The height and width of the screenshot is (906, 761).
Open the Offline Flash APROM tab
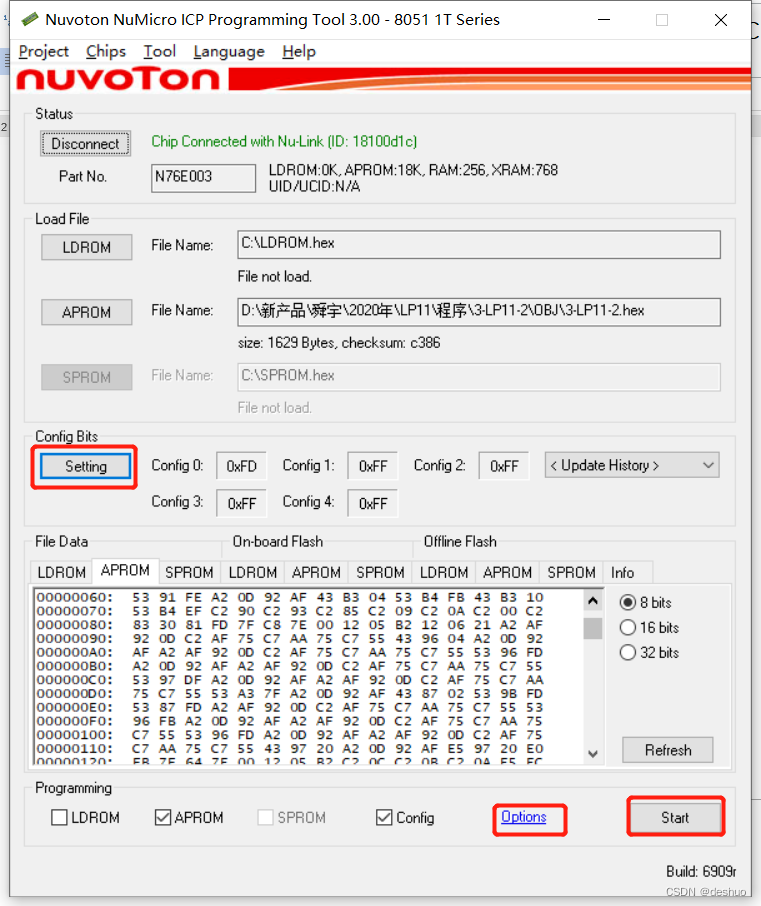[507, 573]
